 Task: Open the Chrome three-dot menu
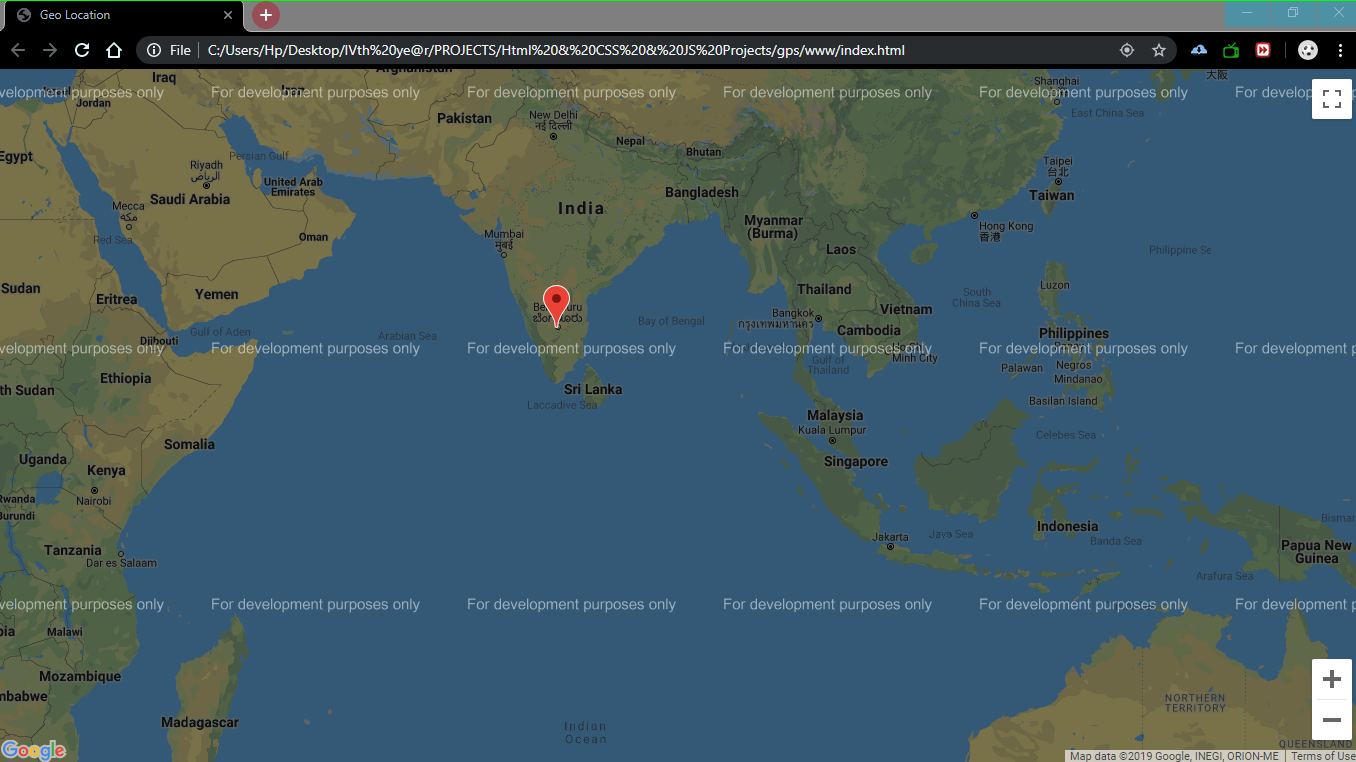click(x=1340, y=50)
